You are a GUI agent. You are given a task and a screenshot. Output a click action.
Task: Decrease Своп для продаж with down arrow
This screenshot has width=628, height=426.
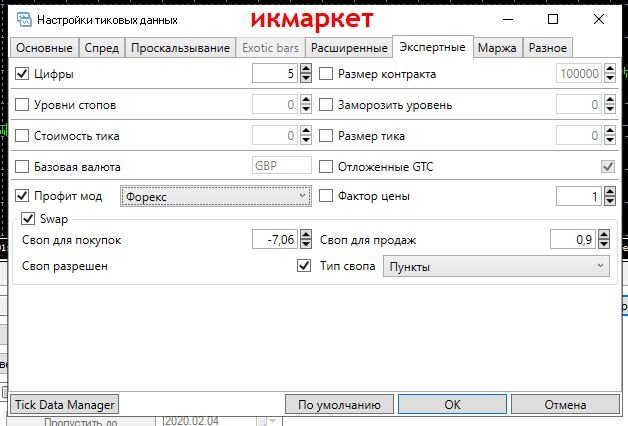[604, 244]
